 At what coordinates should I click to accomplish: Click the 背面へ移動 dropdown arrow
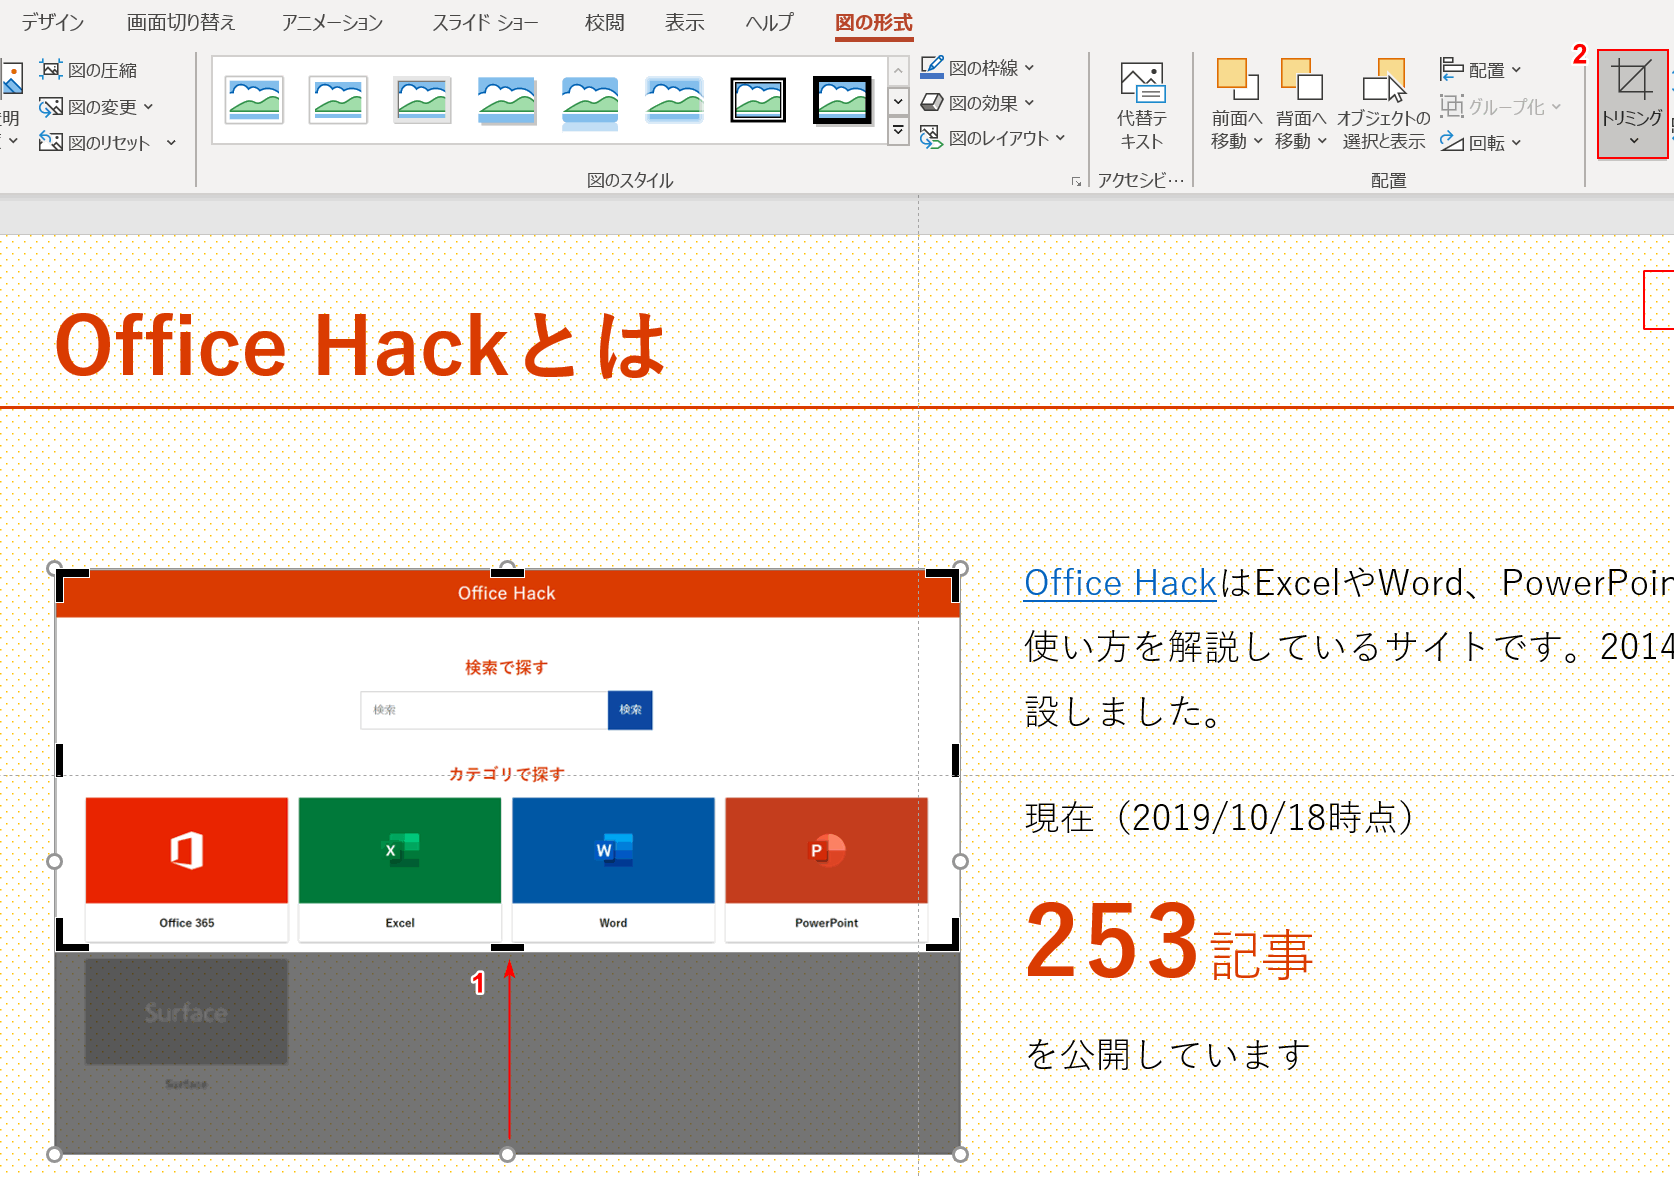1322,142
